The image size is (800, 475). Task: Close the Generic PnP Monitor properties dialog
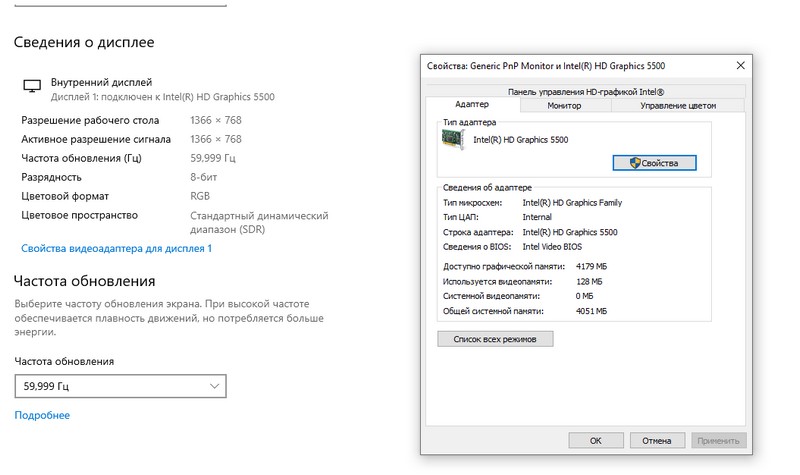point(739,65)
